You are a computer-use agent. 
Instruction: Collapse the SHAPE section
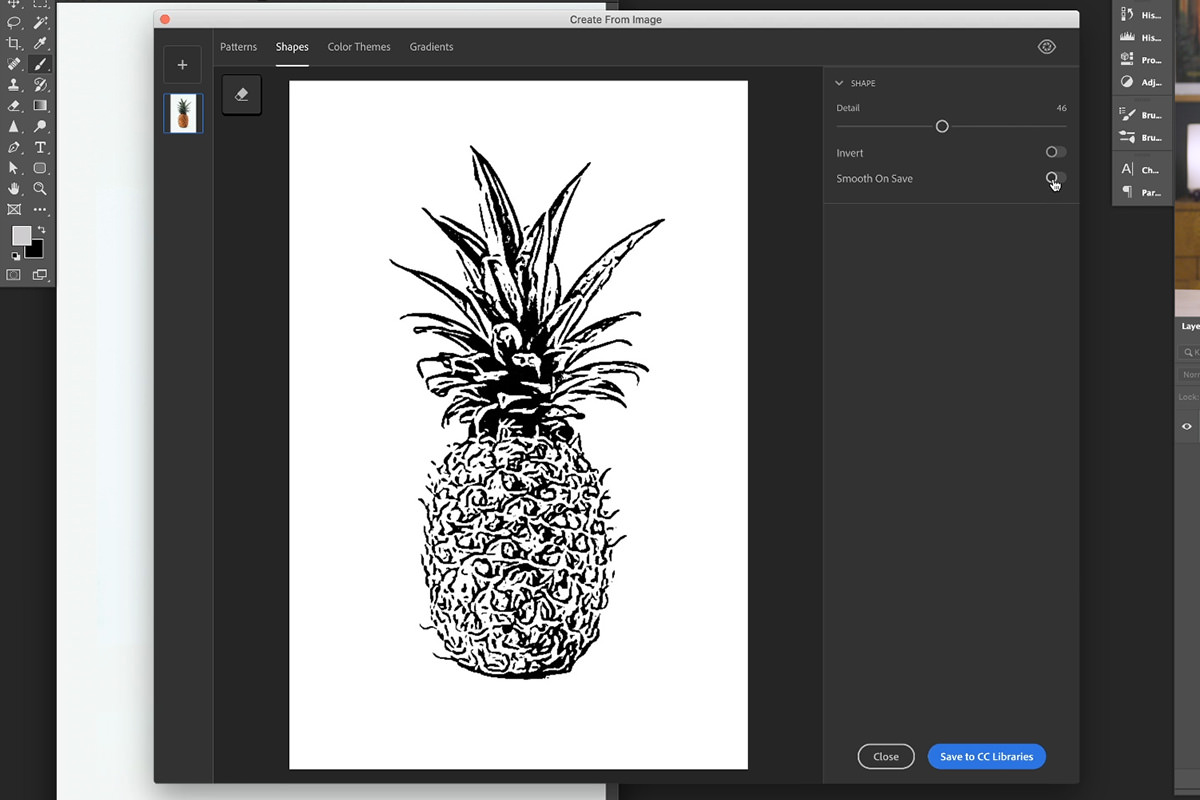click(838, 83)
